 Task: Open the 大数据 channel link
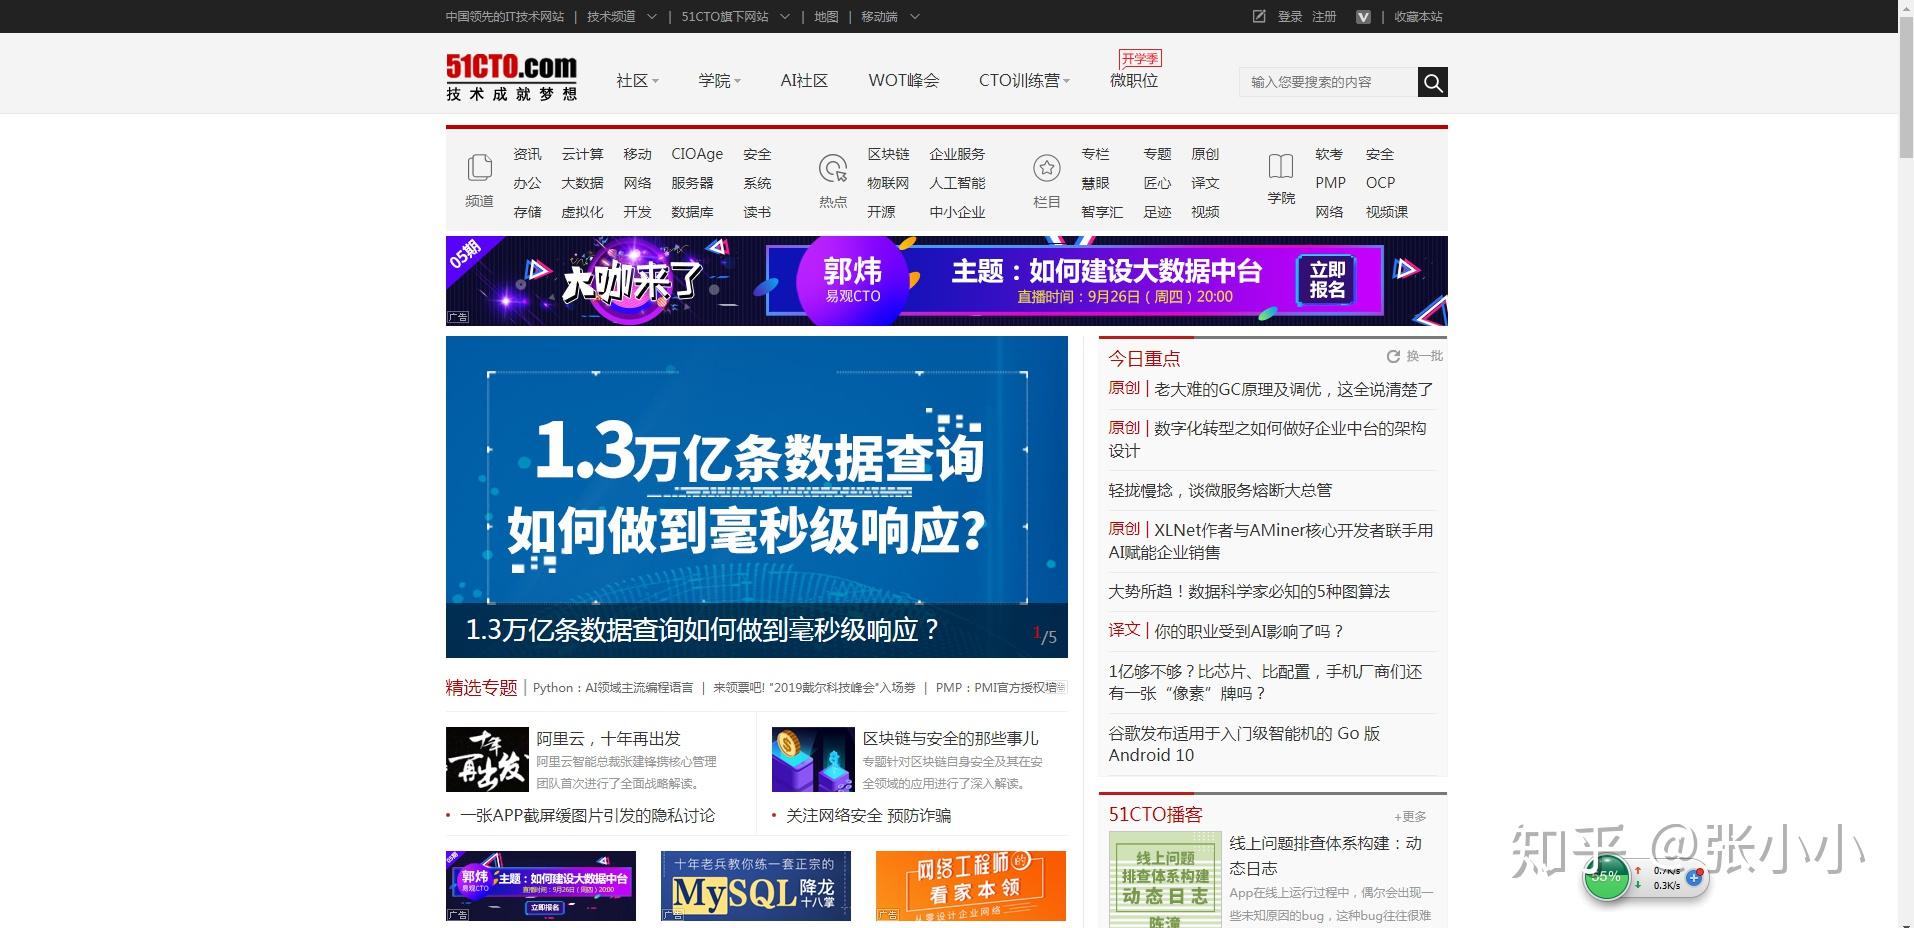point(582,183)
